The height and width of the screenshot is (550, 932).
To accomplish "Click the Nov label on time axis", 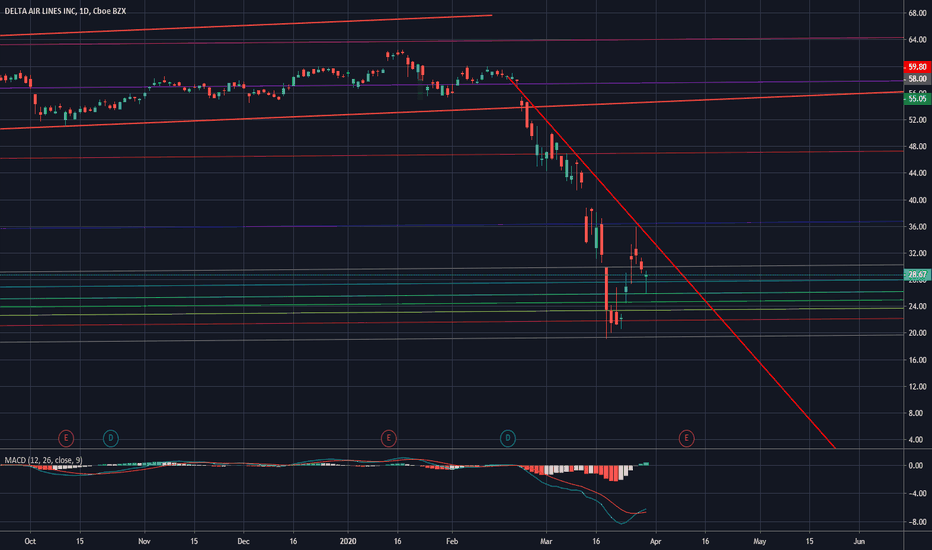I will pos(144,541).
